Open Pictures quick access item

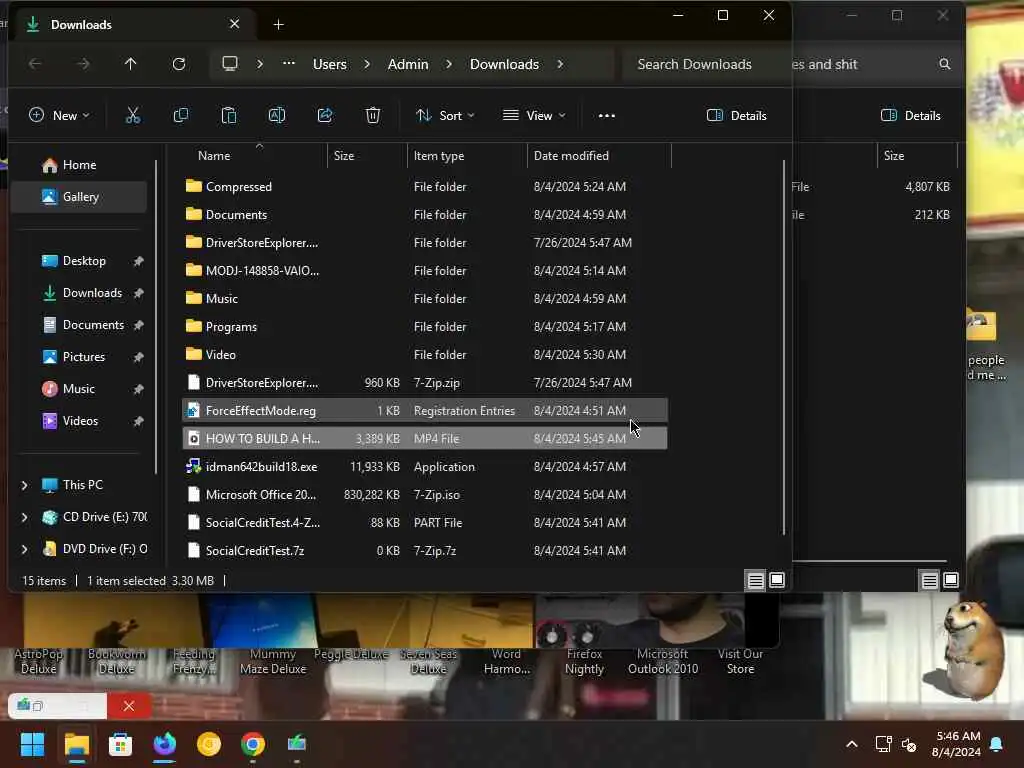pyautogui.click(x=84, y=357)
